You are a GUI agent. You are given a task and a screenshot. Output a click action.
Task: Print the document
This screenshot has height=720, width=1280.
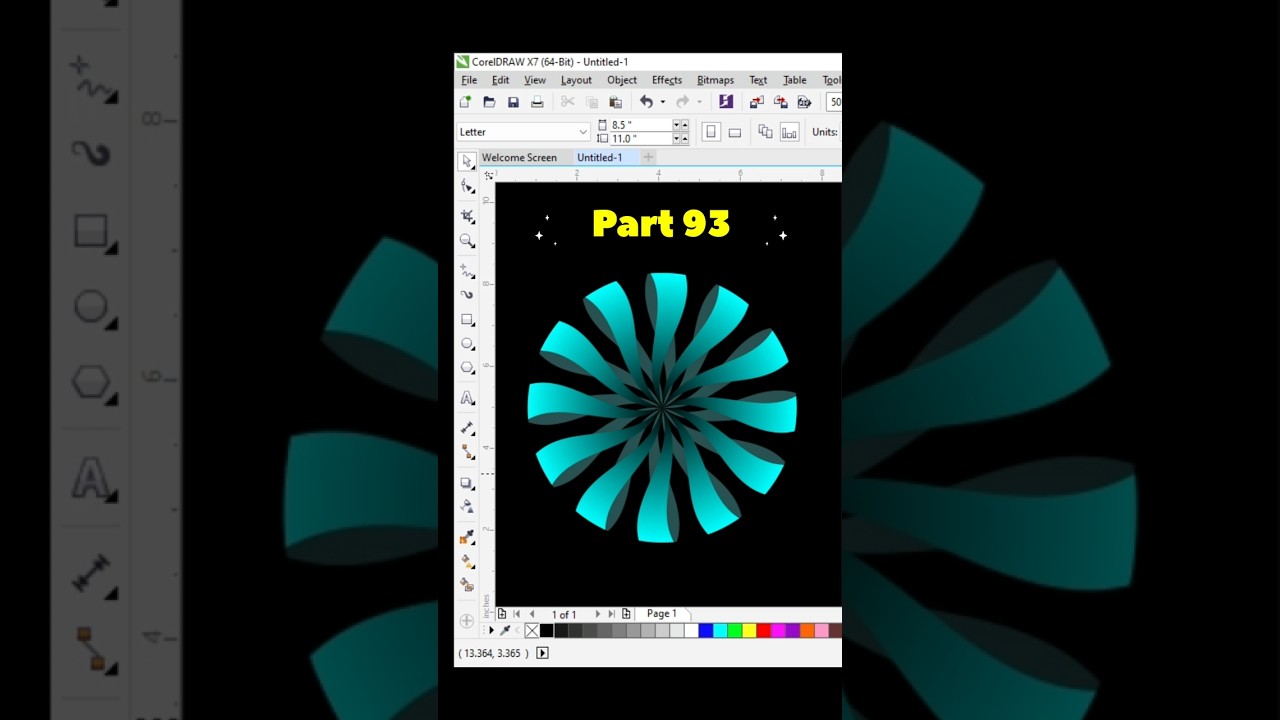click(x=537, y=102)
